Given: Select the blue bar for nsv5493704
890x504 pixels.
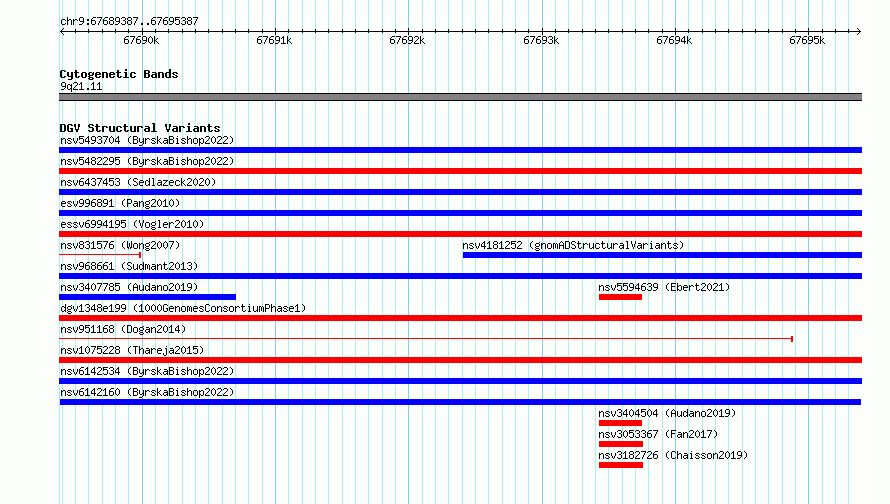Looking at the screenshot, I should (460, 150).
